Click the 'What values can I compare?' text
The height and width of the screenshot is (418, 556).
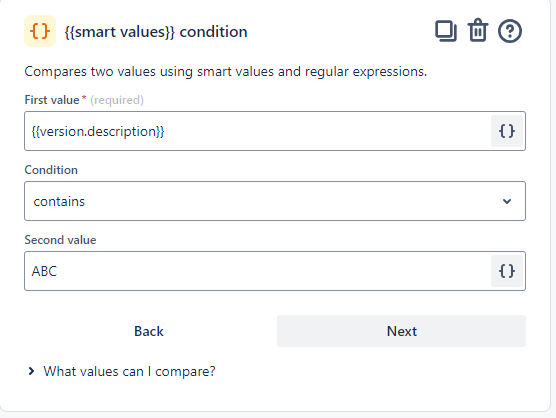pos(129,371)
